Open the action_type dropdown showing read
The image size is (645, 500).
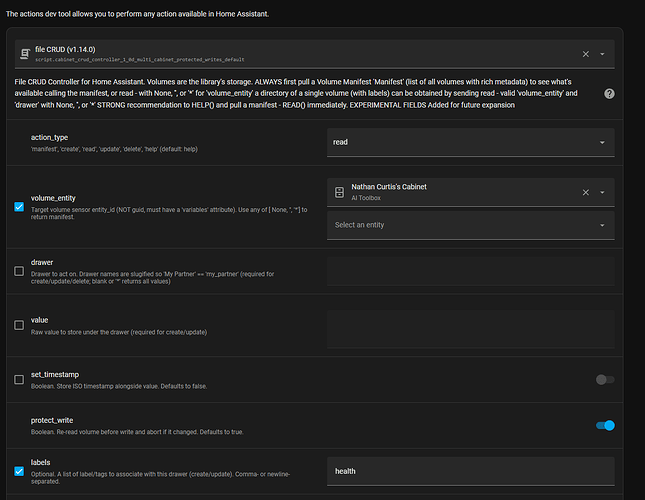(x=470, y=142)
